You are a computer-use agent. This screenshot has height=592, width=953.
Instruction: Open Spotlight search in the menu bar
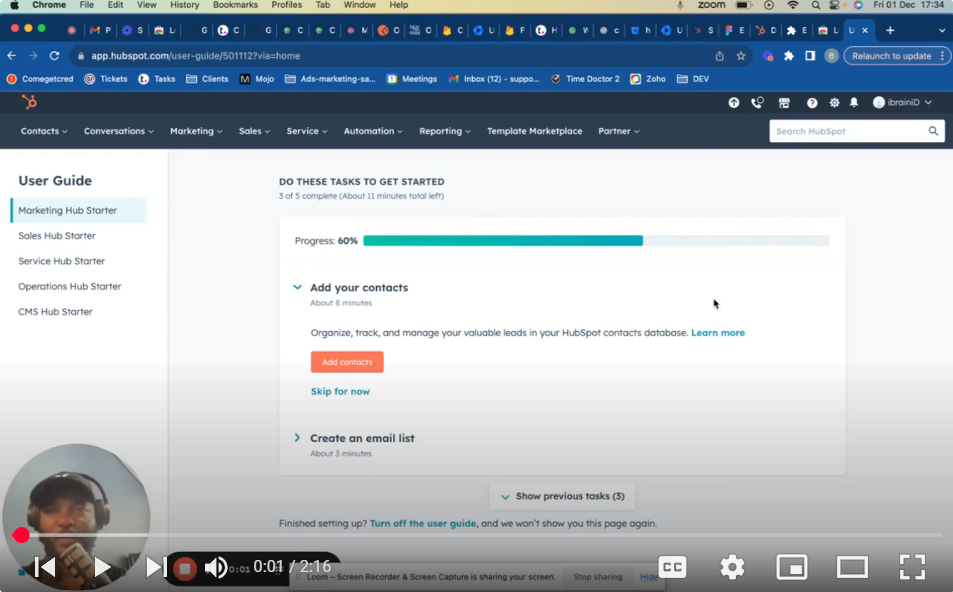pos(816,5)
